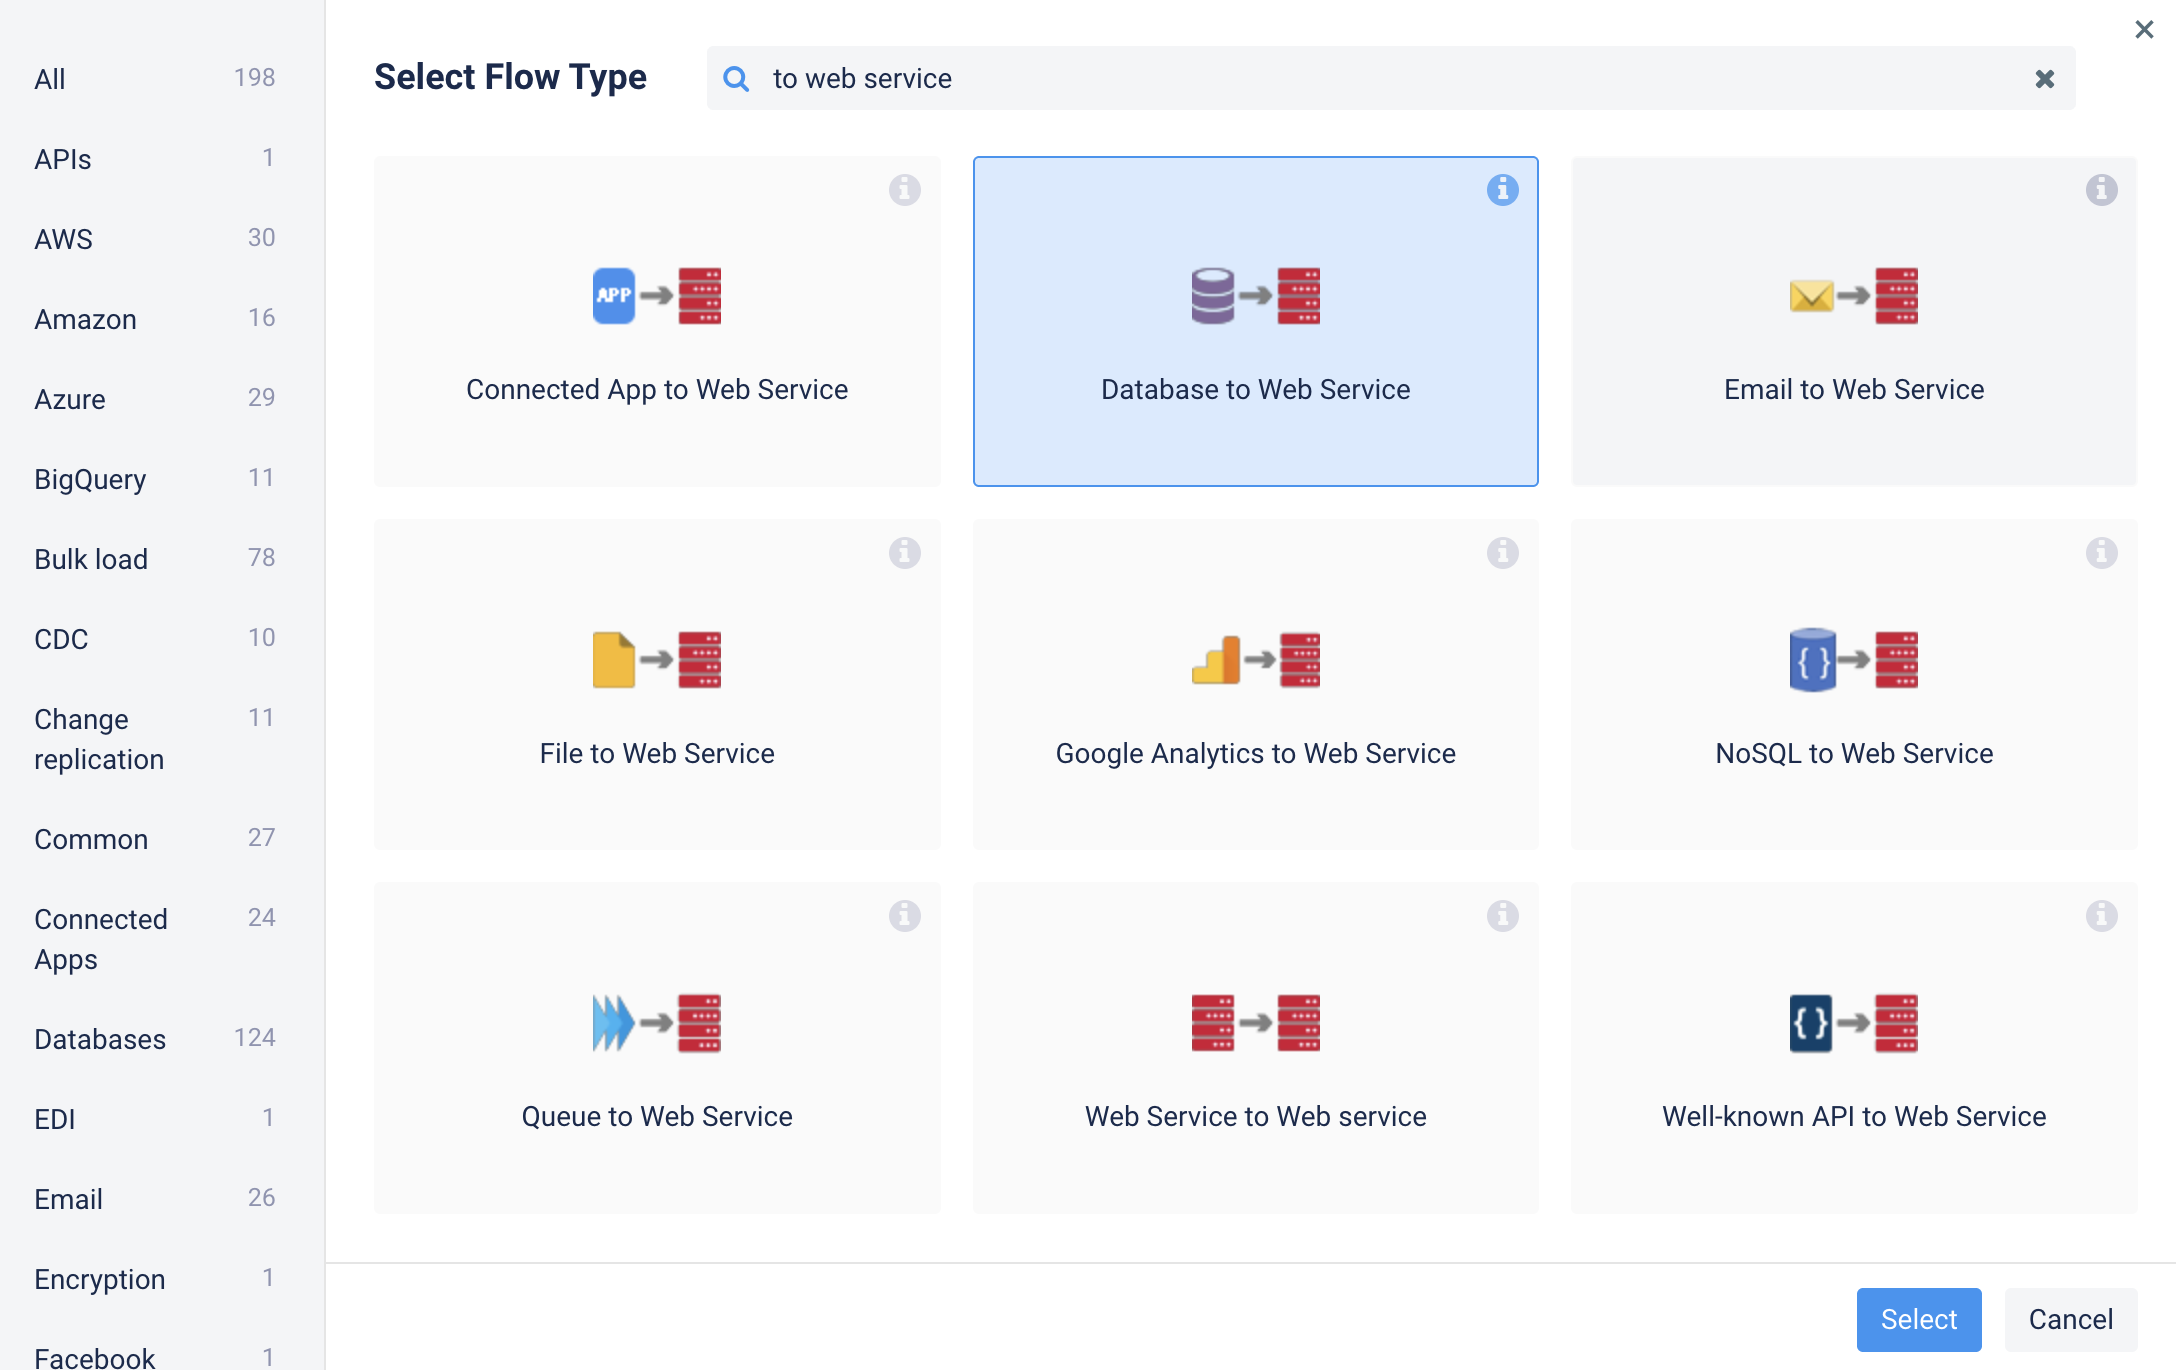
Task: Cancel the flow type selection
Action: (x=2070, y=1320)
